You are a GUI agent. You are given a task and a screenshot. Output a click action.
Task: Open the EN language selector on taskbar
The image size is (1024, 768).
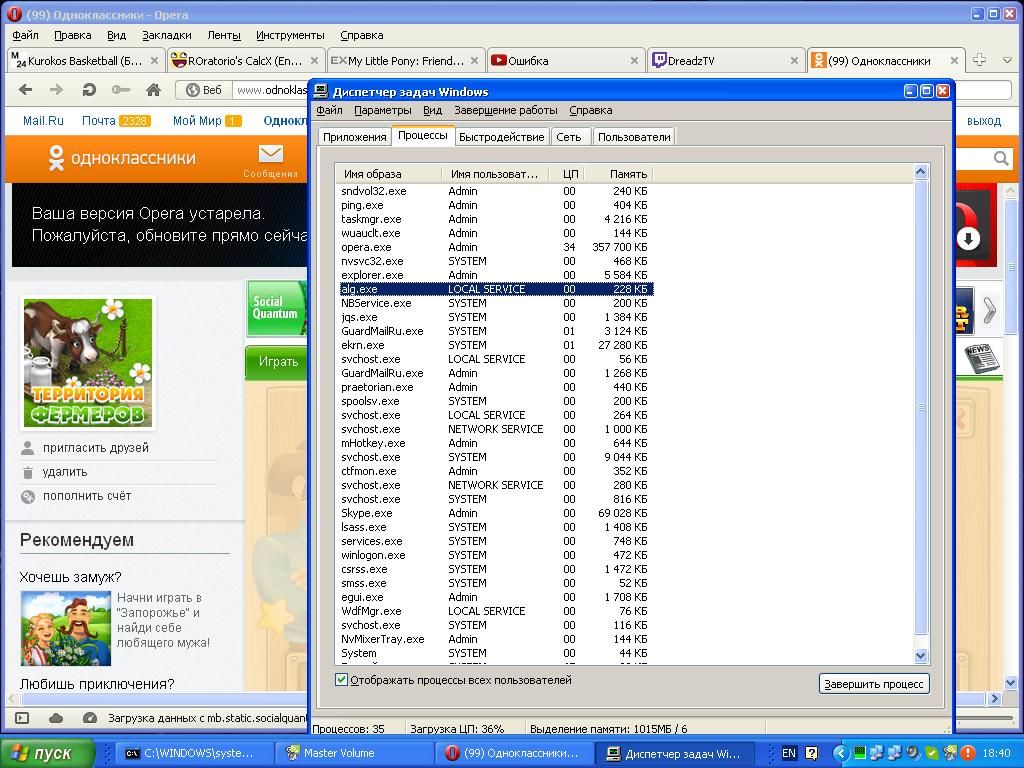tap(789, 753)
